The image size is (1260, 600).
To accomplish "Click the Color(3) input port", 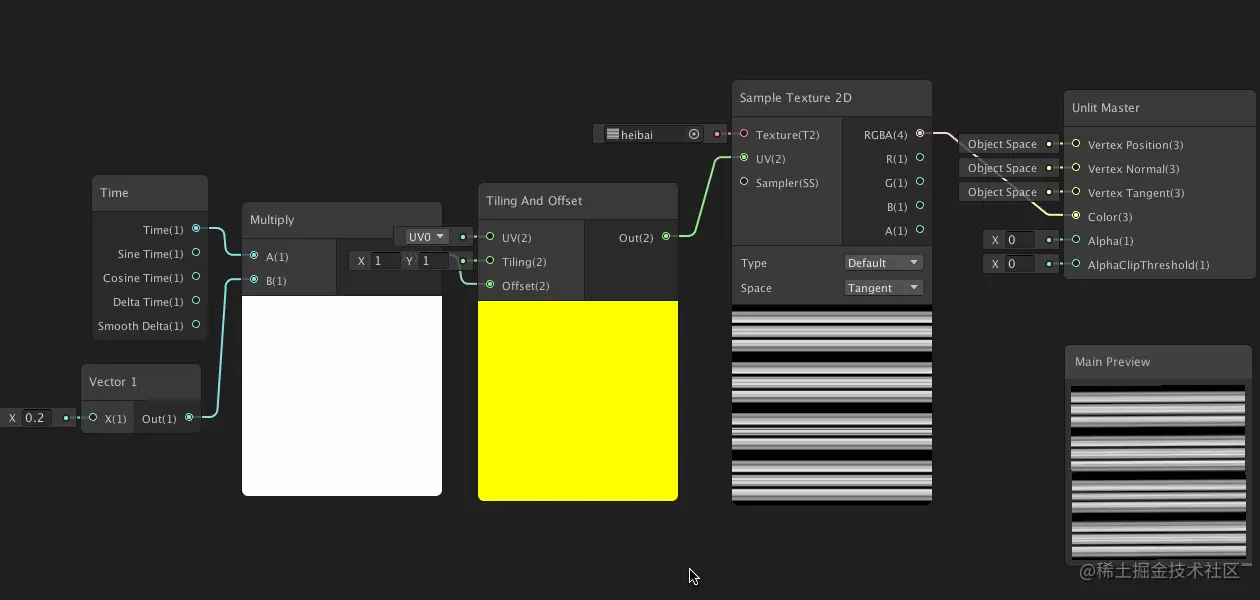I will [1076, 216].
